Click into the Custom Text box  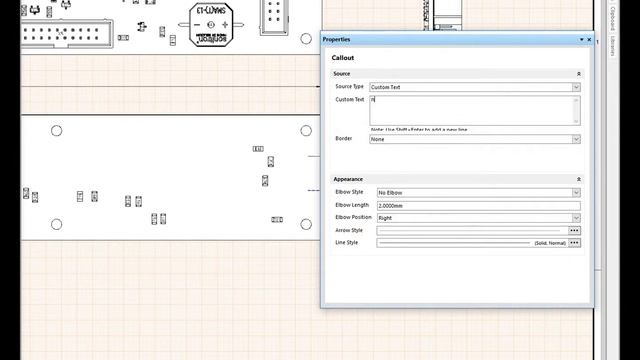tap(471, 111)
